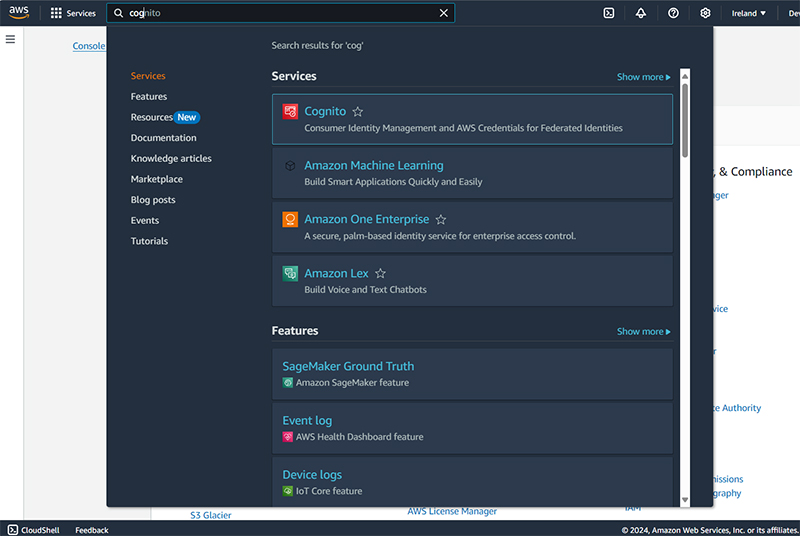Click the search results scroll up arrow
The image size is (800, 536).
685,76
